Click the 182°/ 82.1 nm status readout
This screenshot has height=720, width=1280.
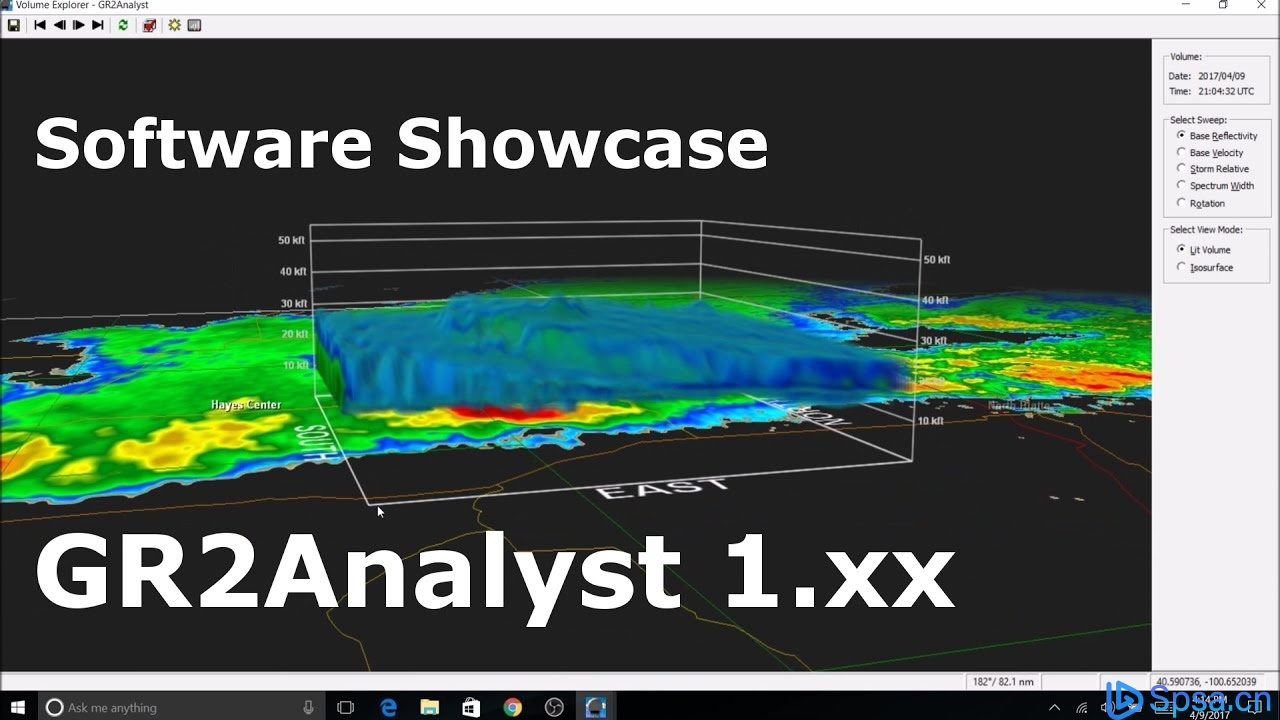pos(1003,682)
